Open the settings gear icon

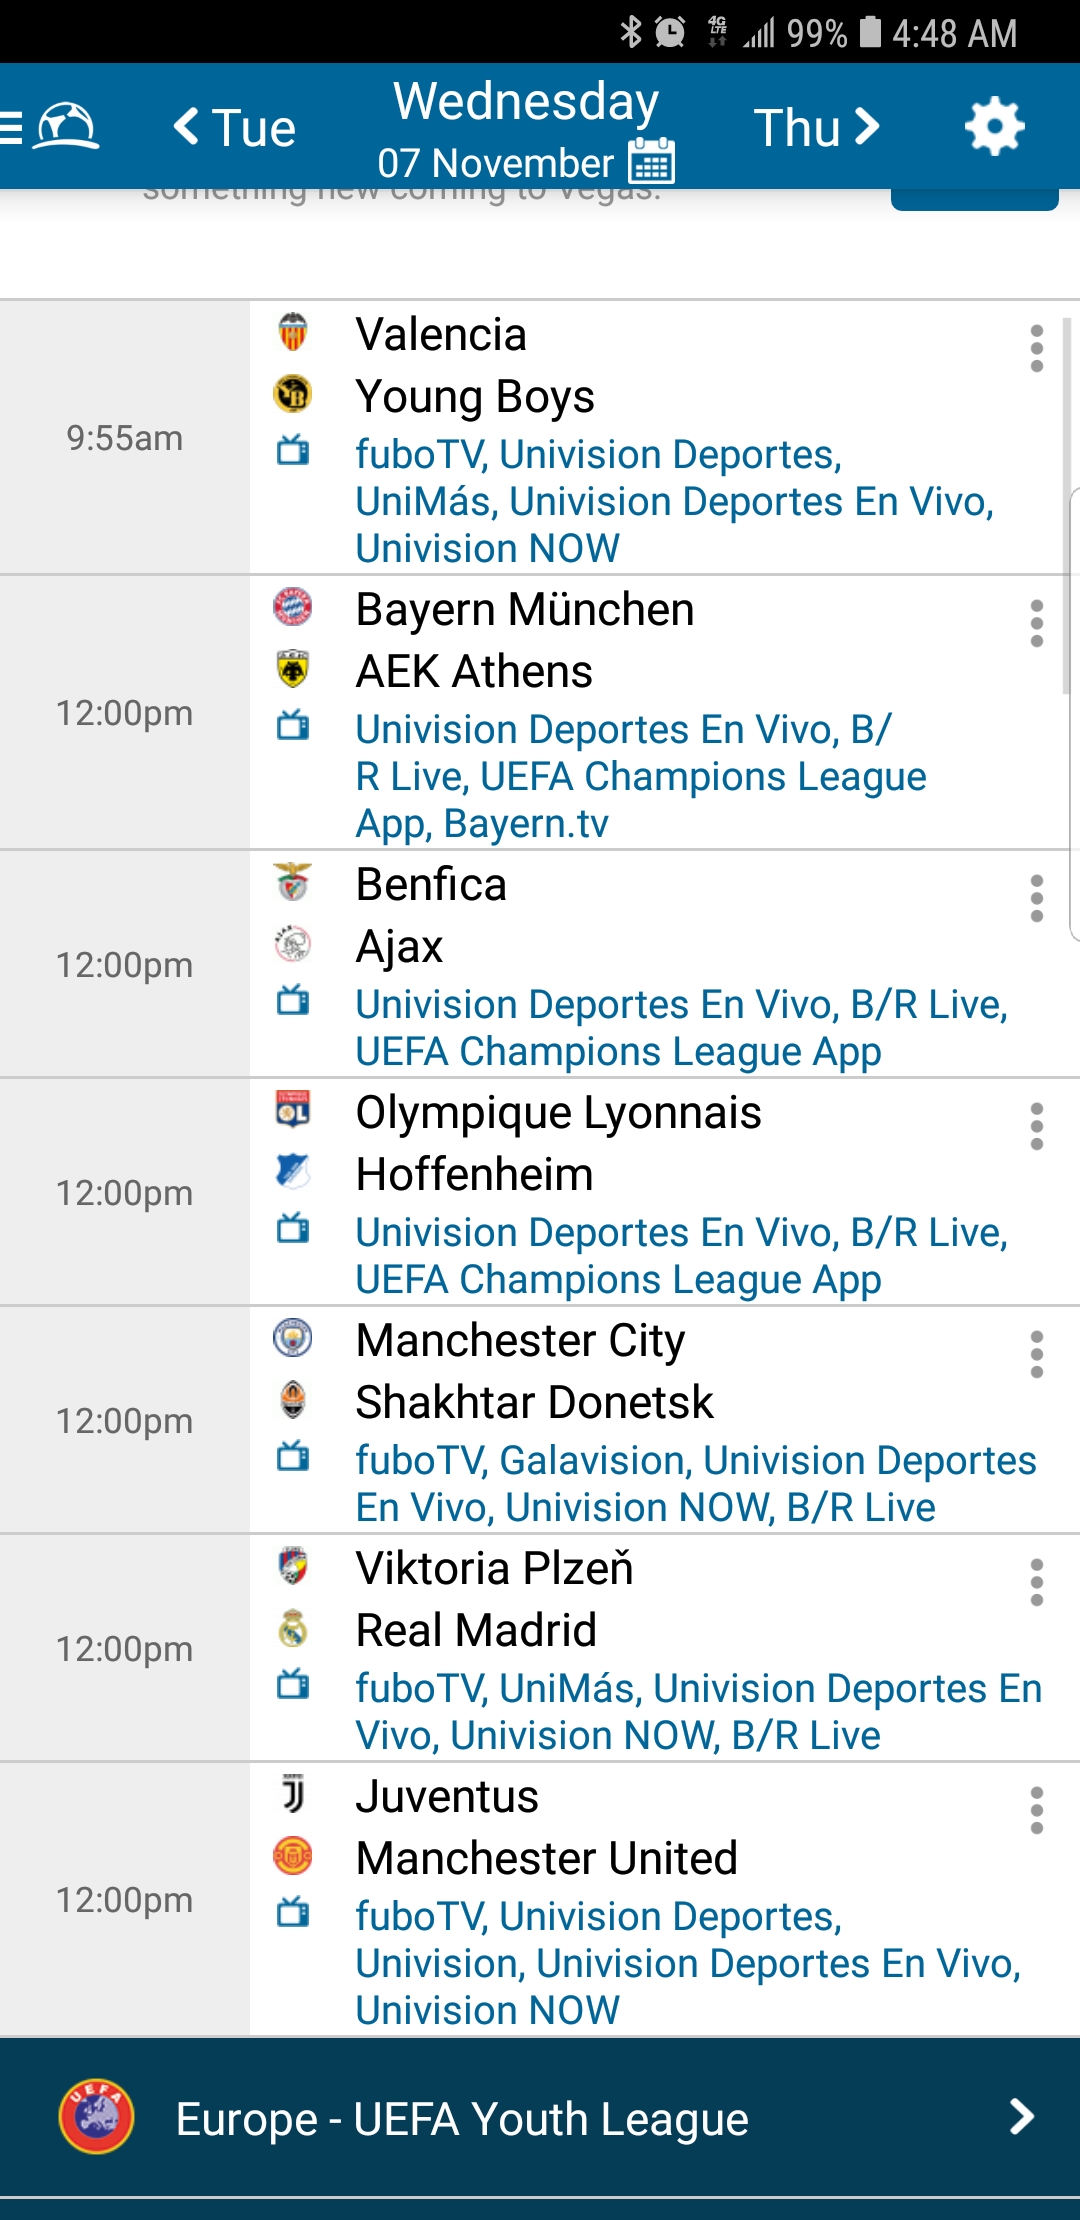click(x=994, y=127)
